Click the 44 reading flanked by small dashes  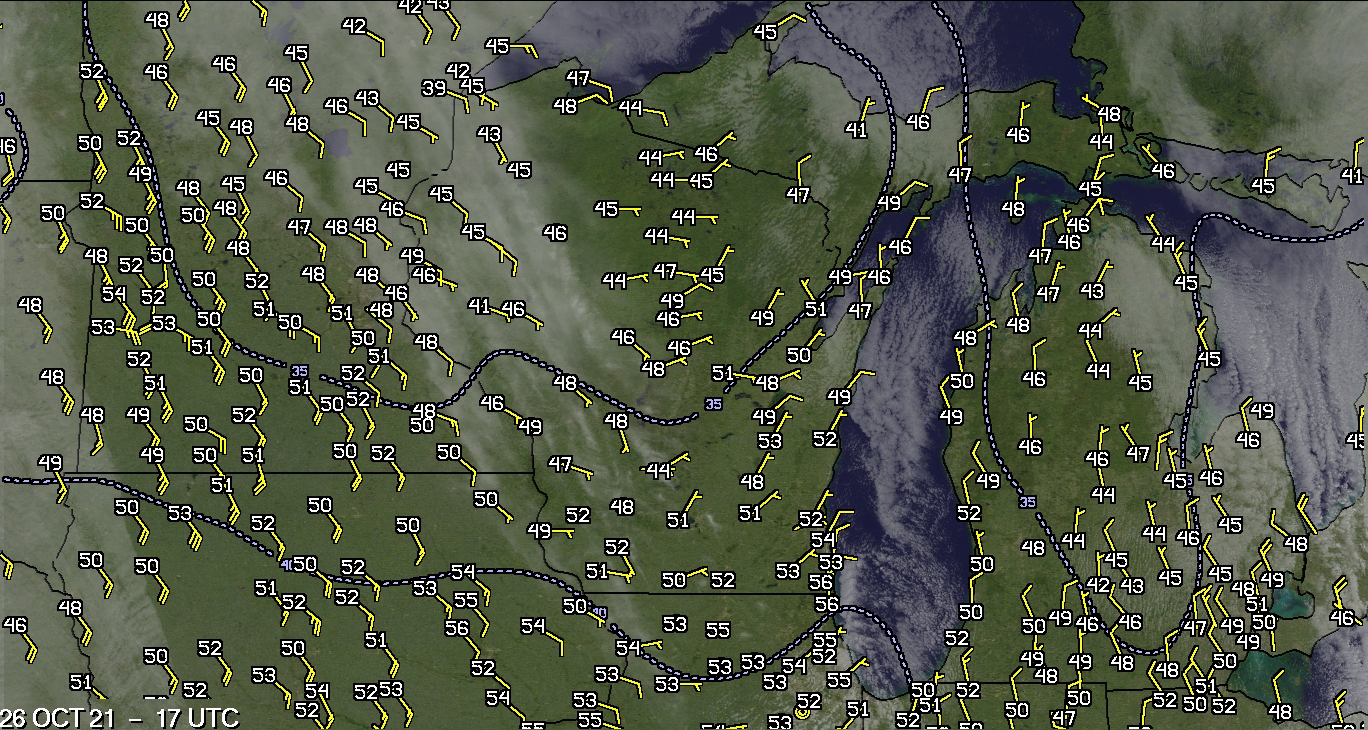coord(658,469)
